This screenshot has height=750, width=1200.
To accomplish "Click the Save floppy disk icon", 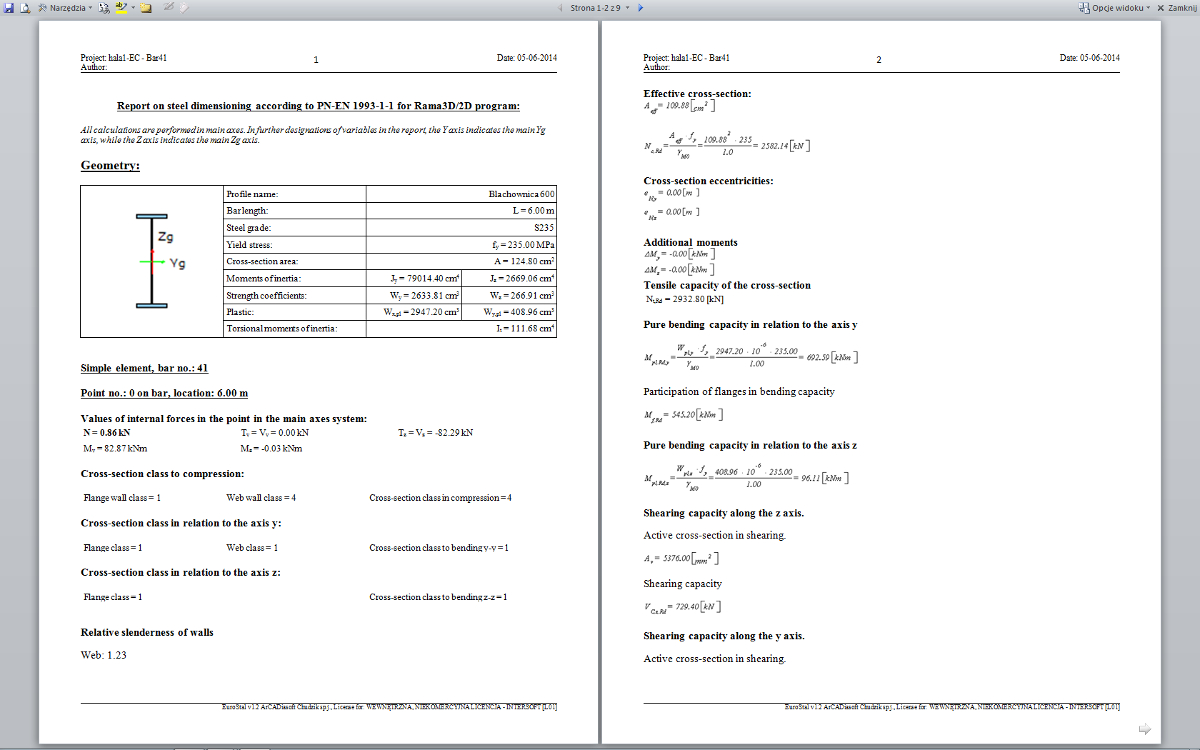I will 9,8.
